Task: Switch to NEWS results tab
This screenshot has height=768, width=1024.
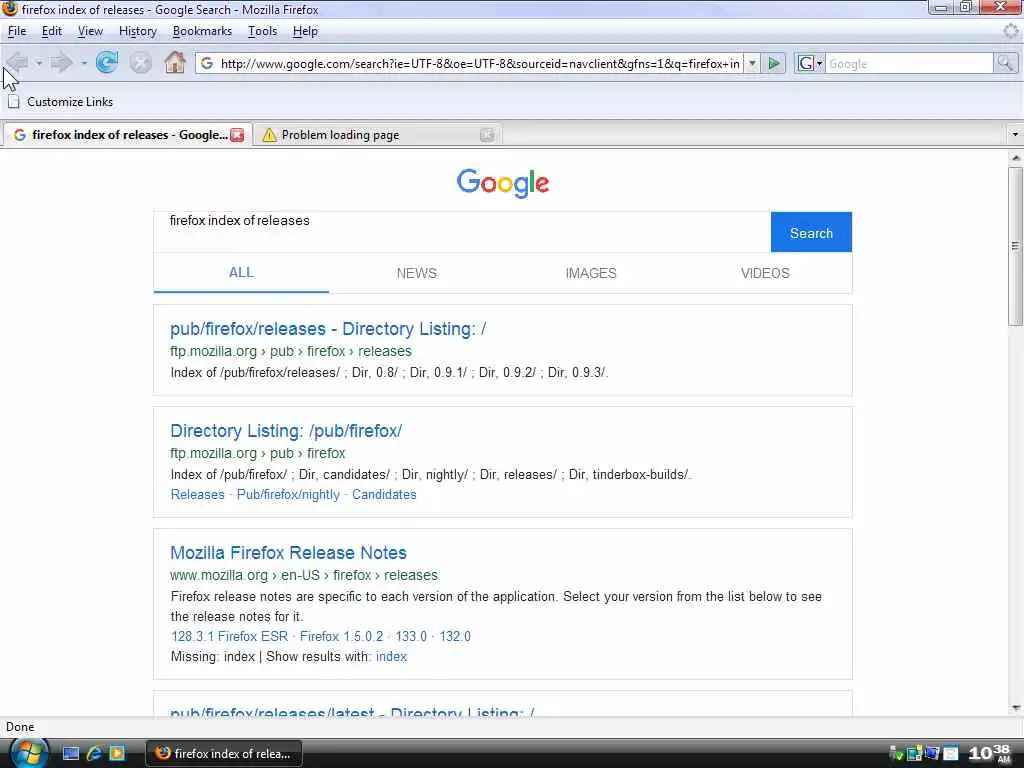Action: point(417,273)
